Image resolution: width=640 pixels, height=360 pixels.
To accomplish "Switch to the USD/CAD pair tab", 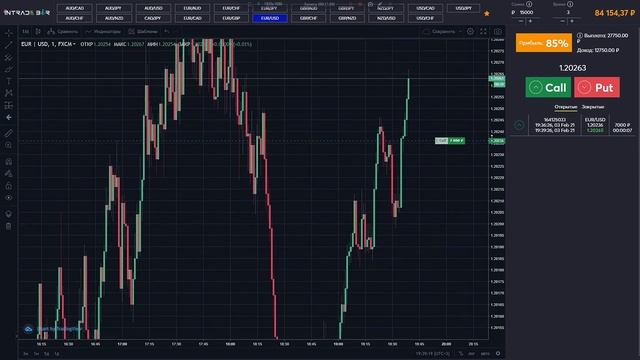I will [425, 8].
